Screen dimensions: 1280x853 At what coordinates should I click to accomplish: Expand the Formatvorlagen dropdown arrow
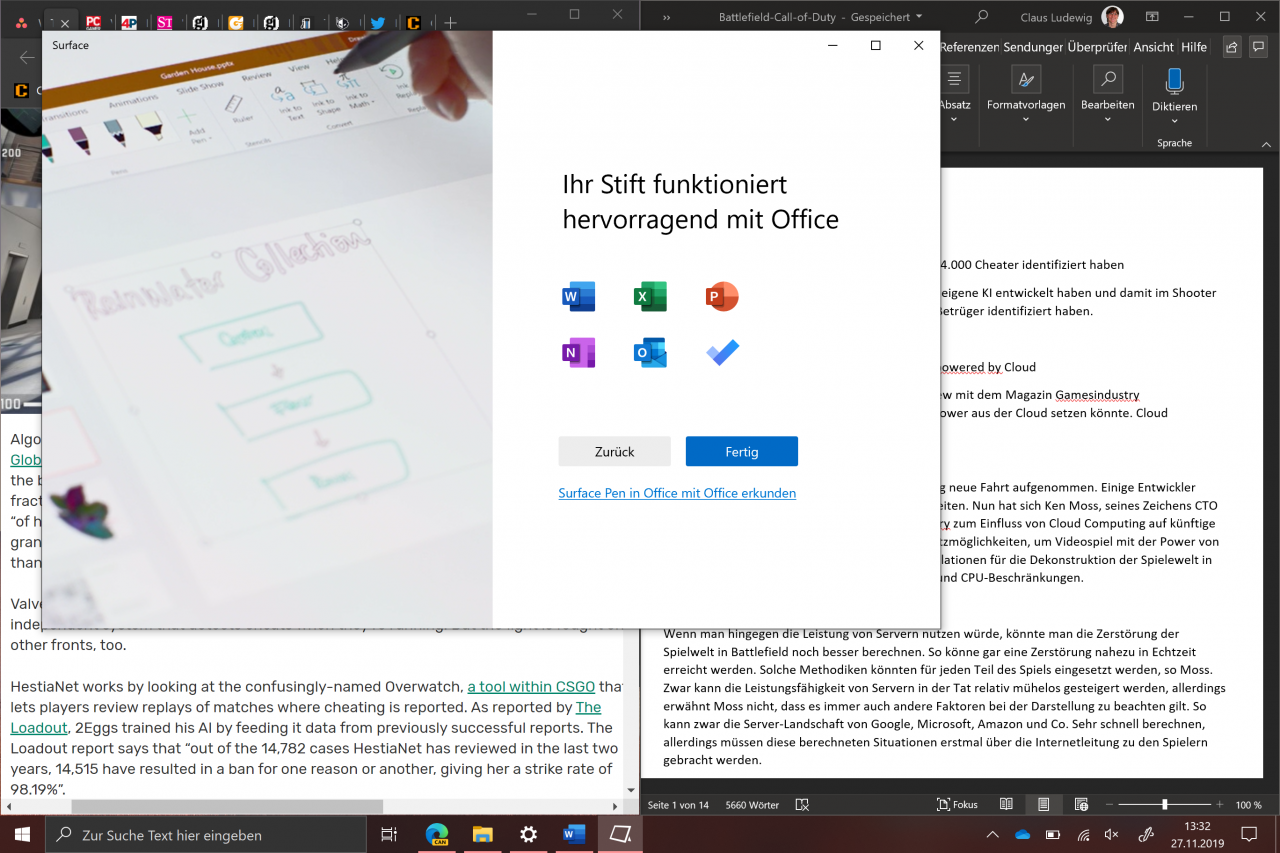[x=1026, y=119]
